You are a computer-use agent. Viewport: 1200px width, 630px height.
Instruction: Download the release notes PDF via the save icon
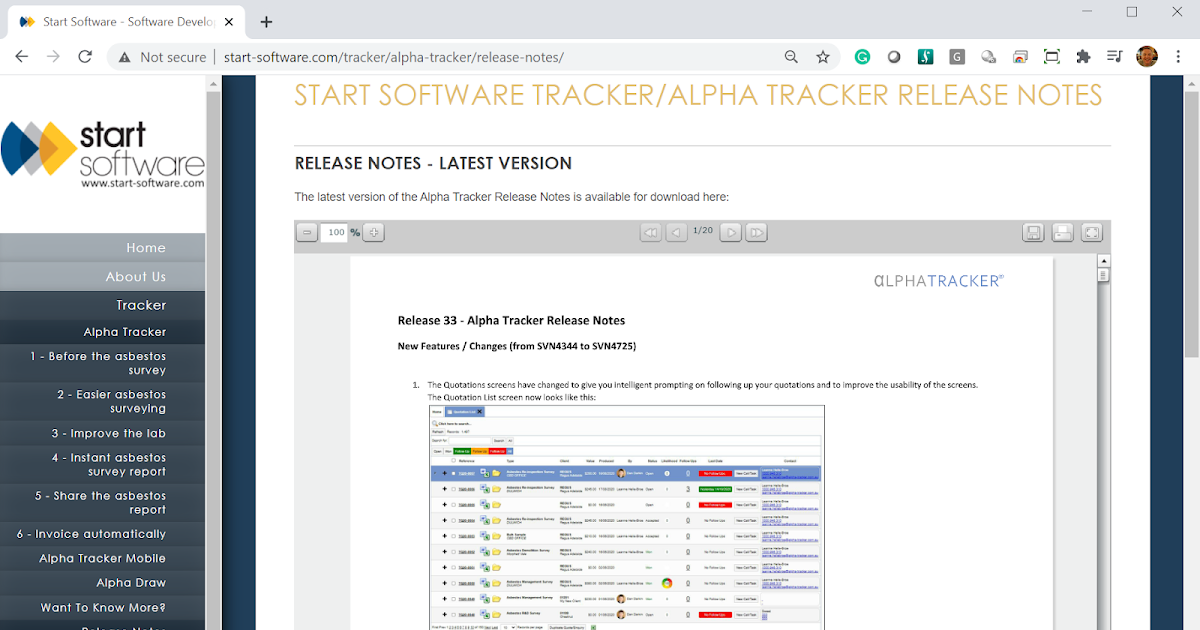1033,232
